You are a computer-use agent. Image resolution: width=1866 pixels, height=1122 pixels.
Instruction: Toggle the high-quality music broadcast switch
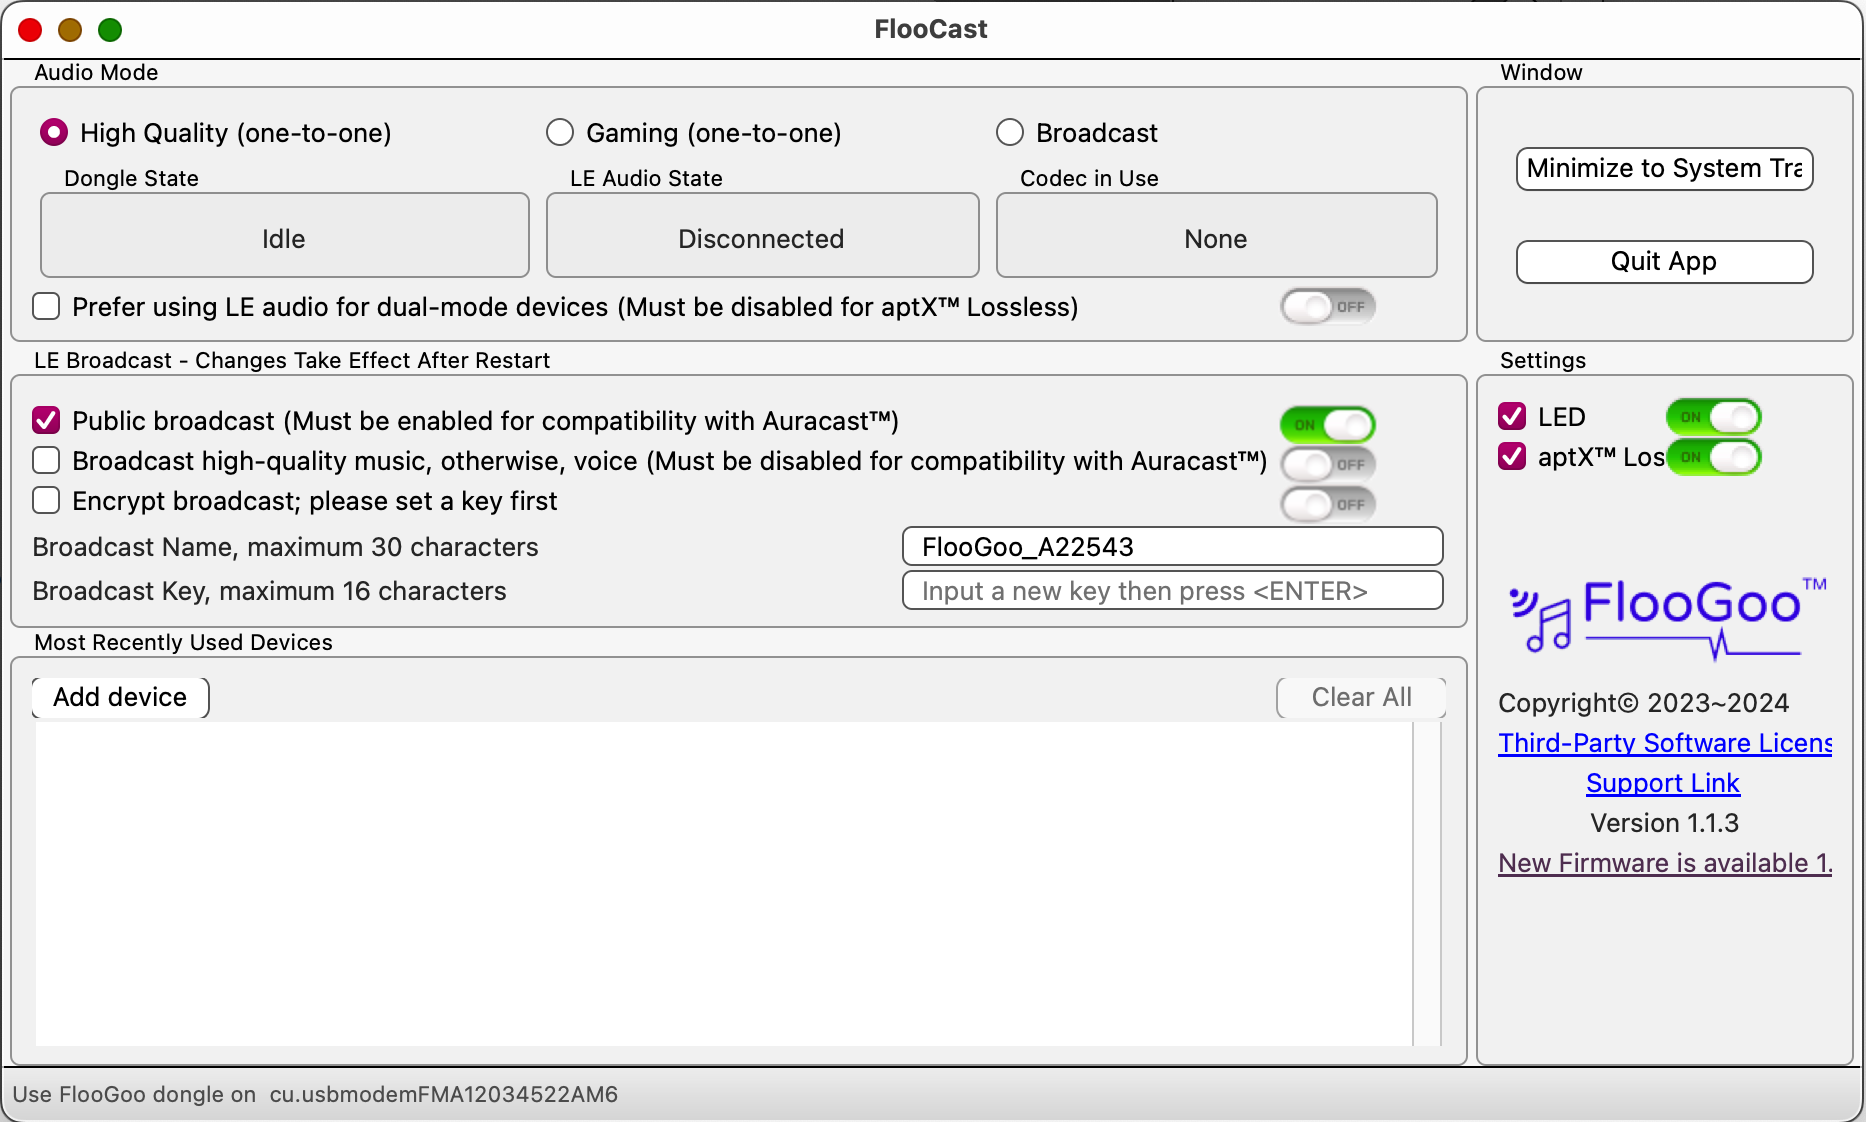pyautogui.click(x=1328, y=464)
